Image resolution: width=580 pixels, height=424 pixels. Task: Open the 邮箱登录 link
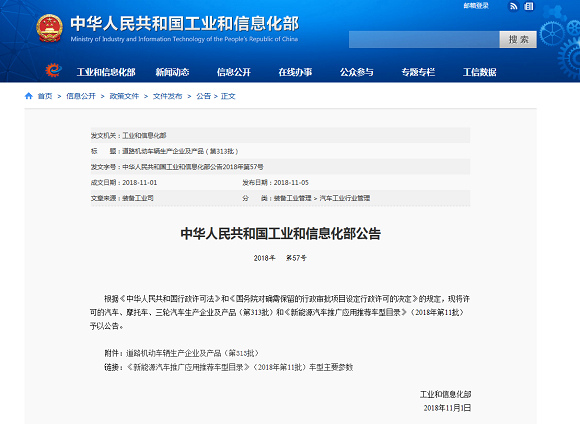pos(476,6)
